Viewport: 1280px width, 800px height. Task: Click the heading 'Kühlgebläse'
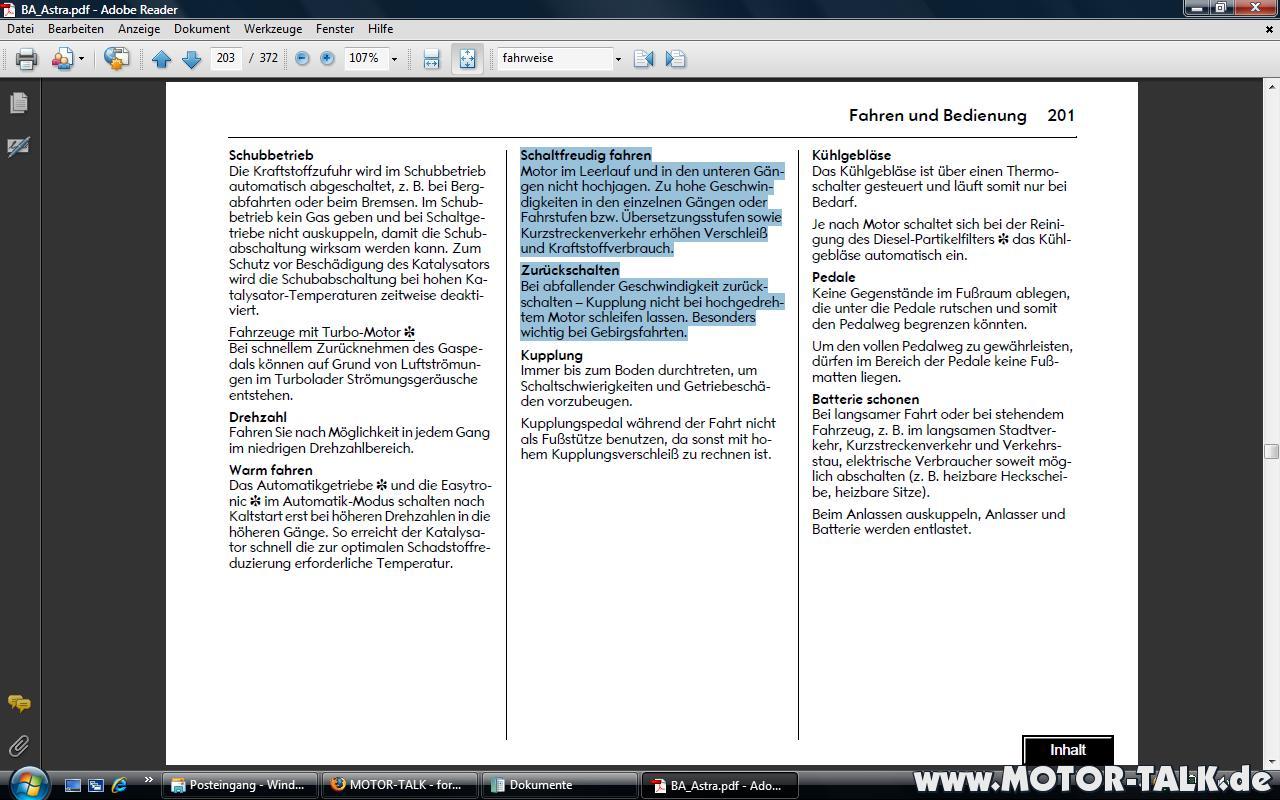851,155
